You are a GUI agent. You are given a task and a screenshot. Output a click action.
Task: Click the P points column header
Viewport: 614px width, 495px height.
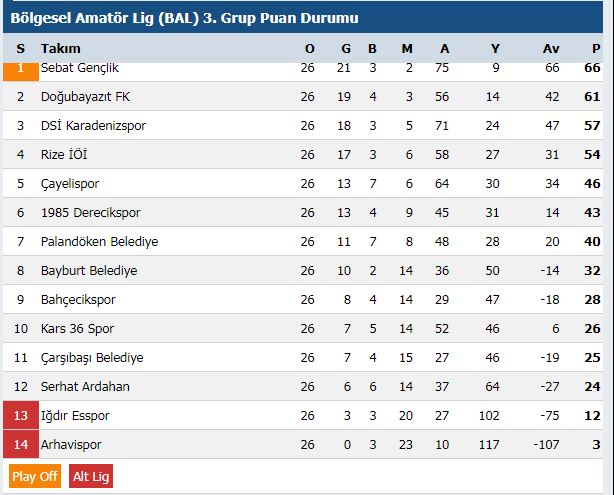click(596, 49)
